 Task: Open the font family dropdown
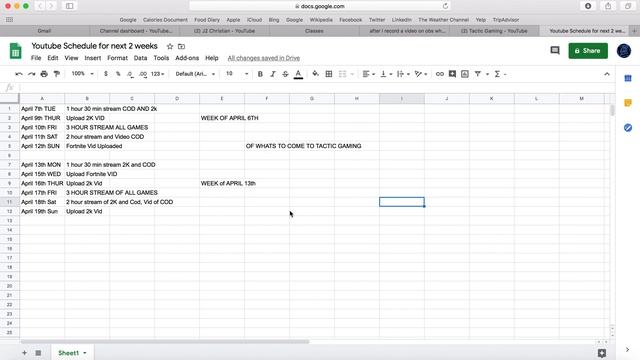195,74
